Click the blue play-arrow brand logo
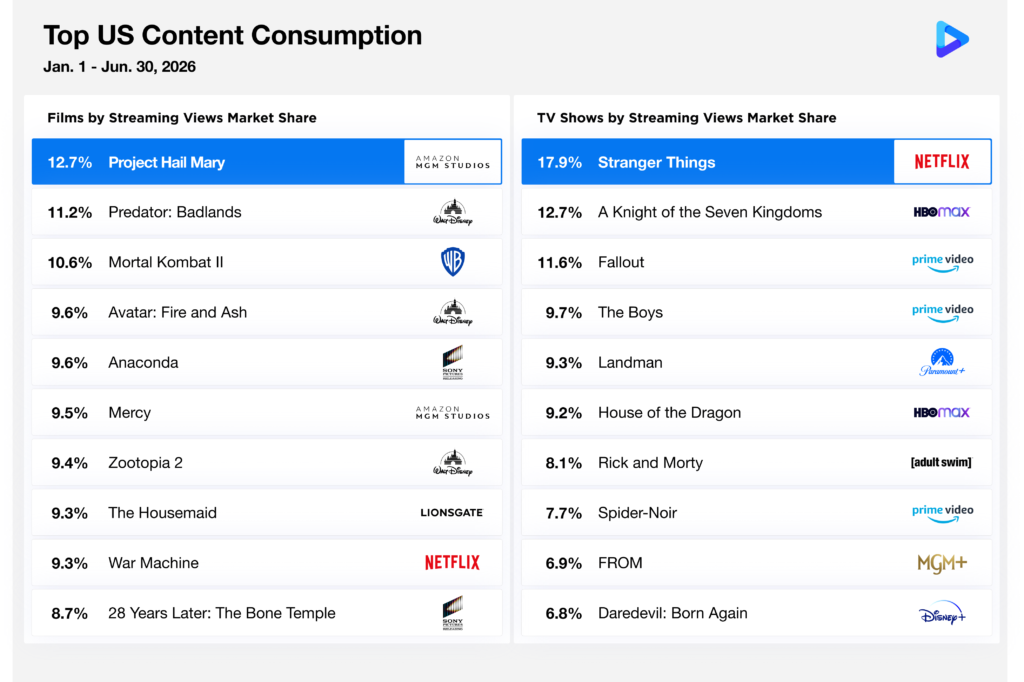The width and height of the screenshot is (1024, 682). 952,39
